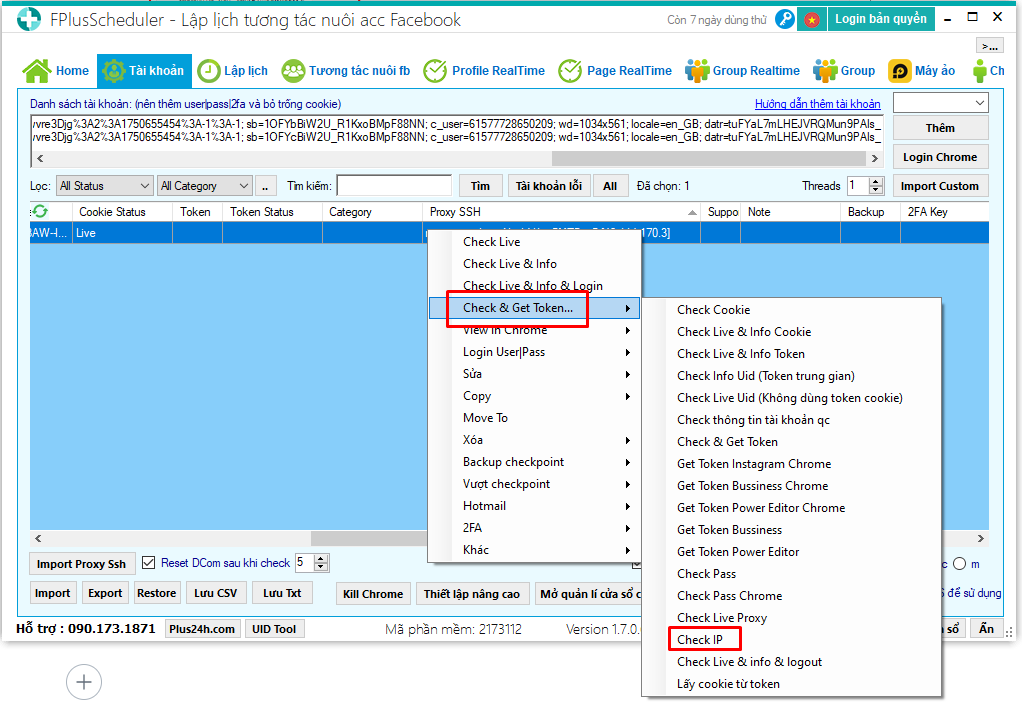The width and height of the screenshot is (1022, 702).
Task: Click the Import Custom button
Action: click(x=941, y=186)
